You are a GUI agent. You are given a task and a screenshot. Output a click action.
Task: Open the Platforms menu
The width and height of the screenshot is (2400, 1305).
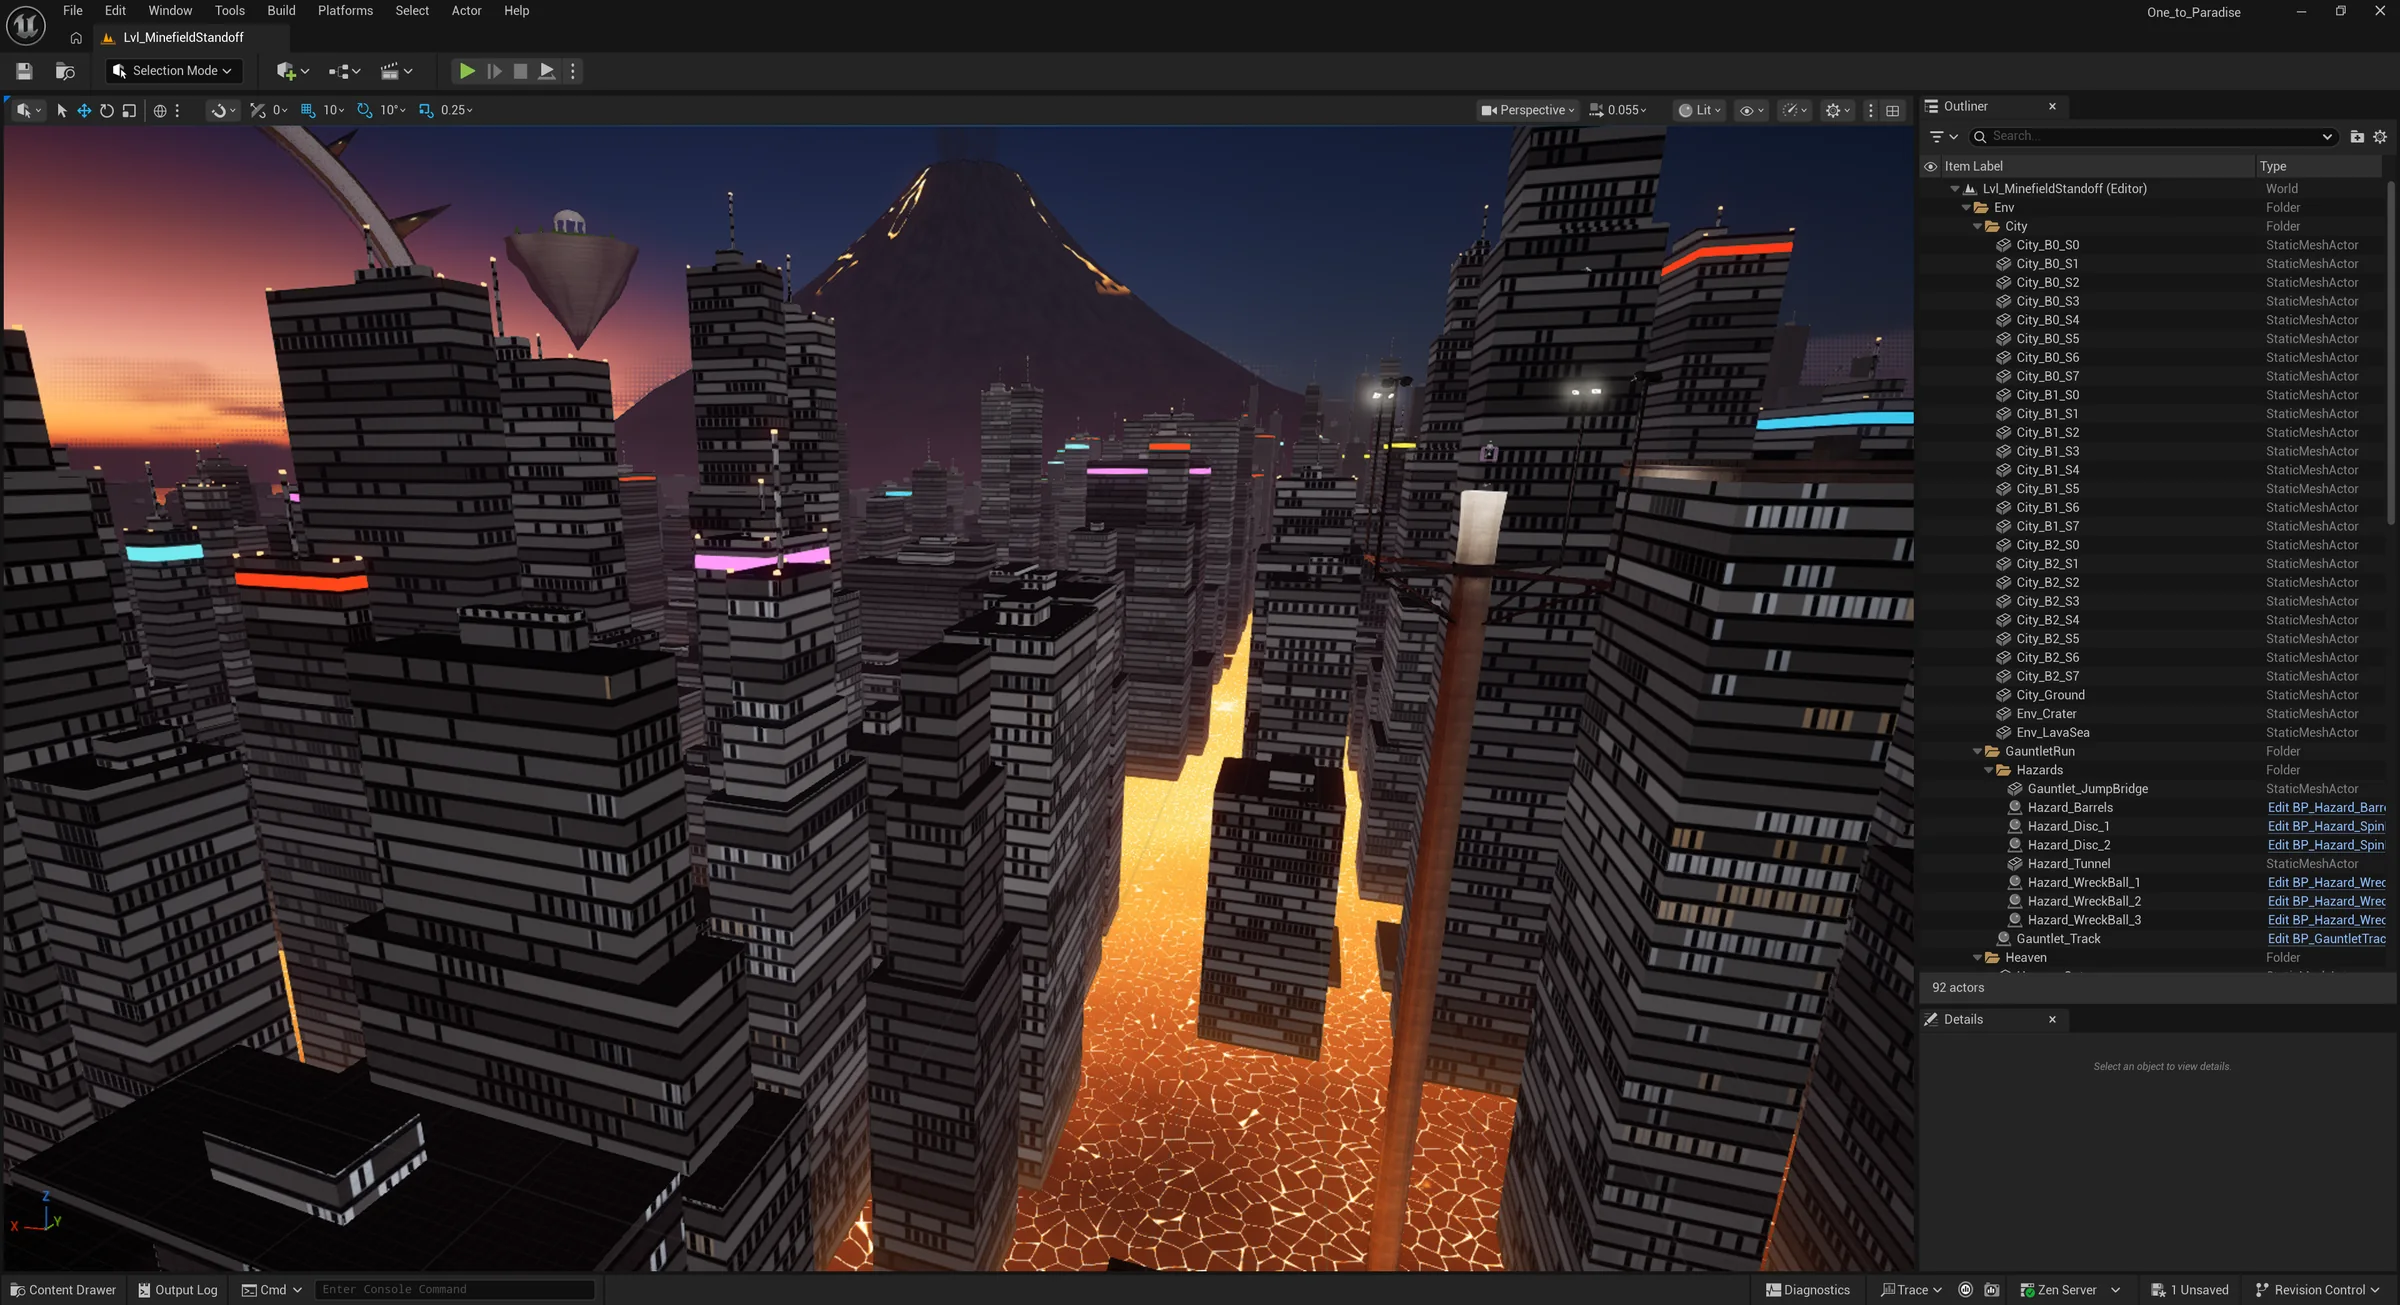point(345,11)
